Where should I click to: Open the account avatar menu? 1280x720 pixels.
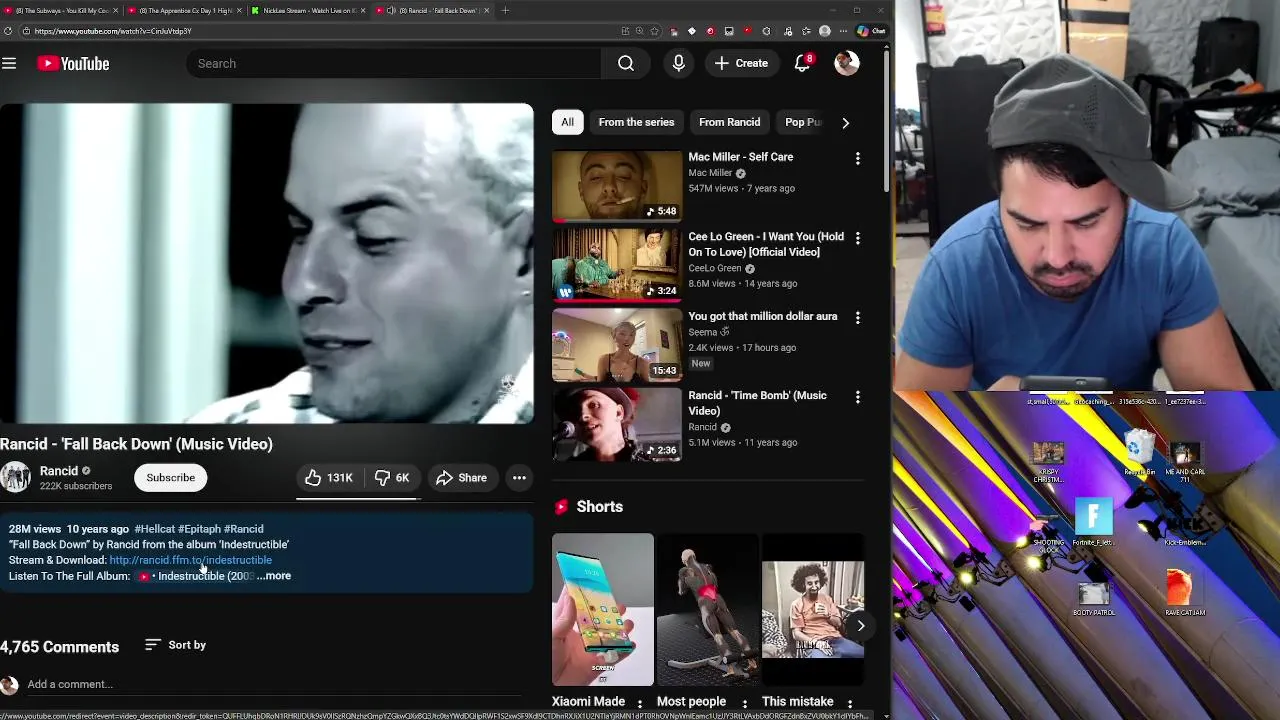[x=847, y=63]
